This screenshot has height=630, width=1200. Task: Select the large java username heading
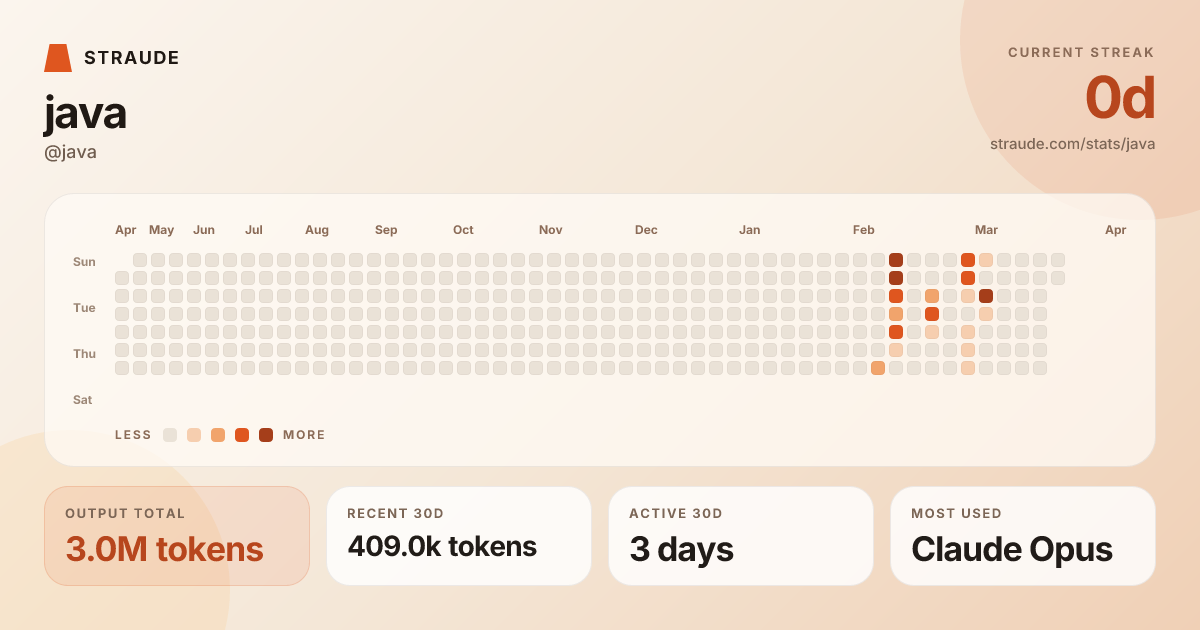[x=85, y=113]
